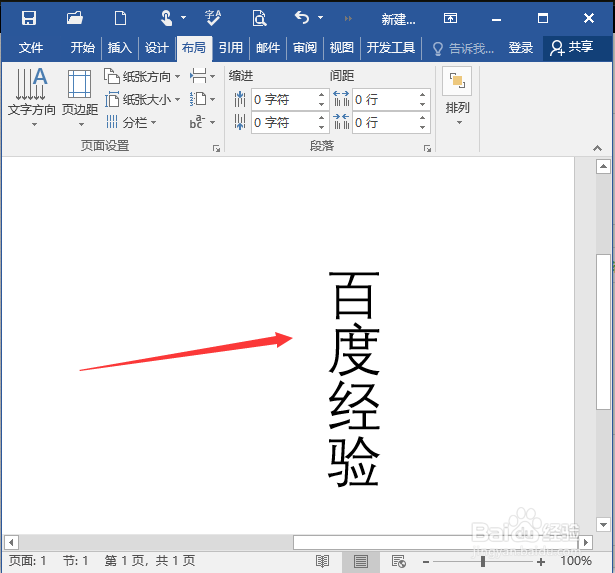
Task: Switch to print layout view icon
Action: 360,562
